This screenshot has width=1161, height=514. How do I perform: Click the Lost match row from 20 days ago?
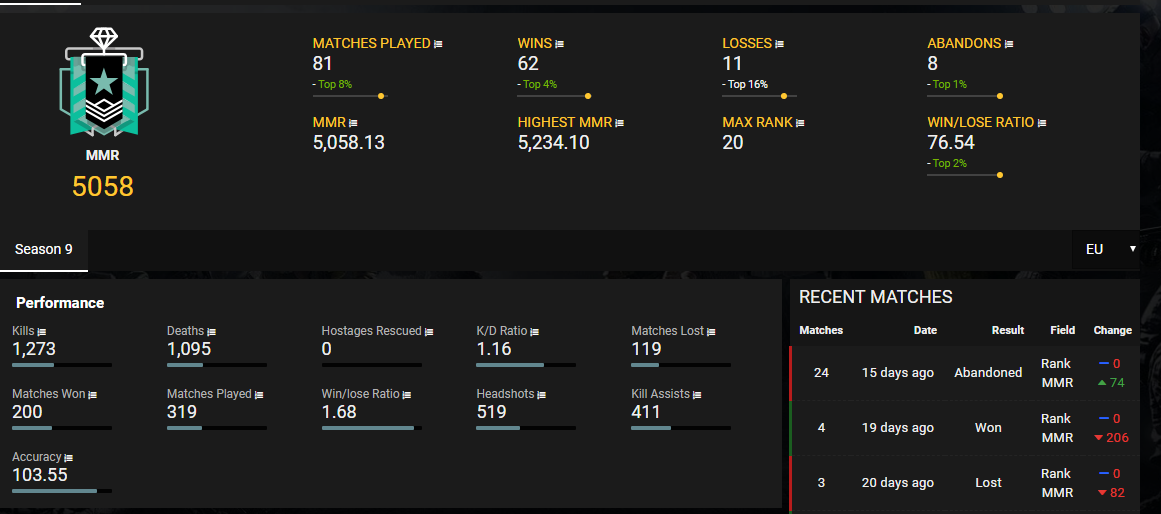(x=965, y=483)
